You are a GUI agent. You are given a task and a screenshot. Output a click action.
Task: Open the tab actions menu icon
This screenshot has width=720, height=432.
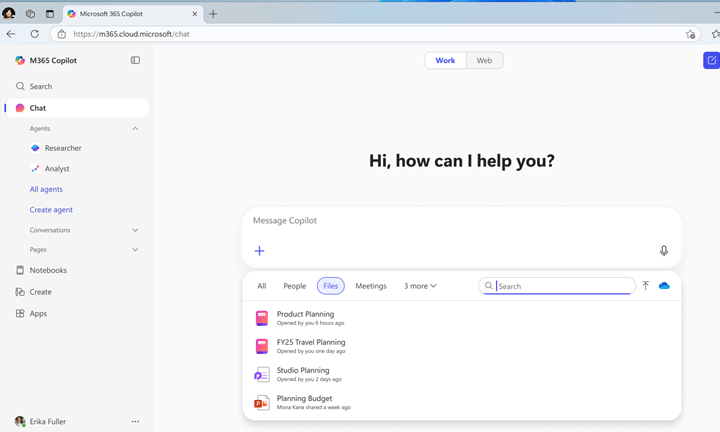tap(50, 14)
